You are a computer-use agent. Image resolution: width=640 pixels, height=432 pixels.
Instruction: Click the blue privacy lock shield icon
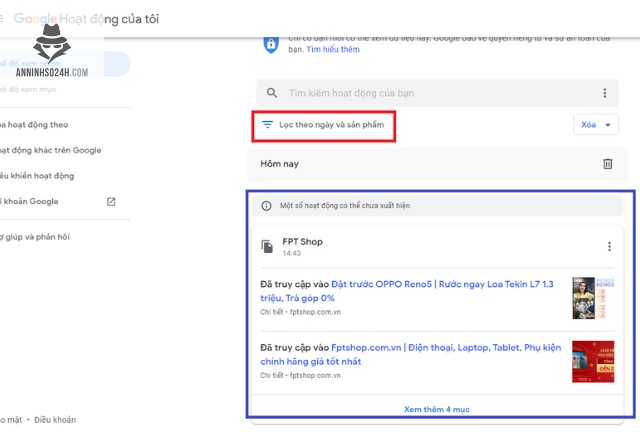(x=271, y=44)
